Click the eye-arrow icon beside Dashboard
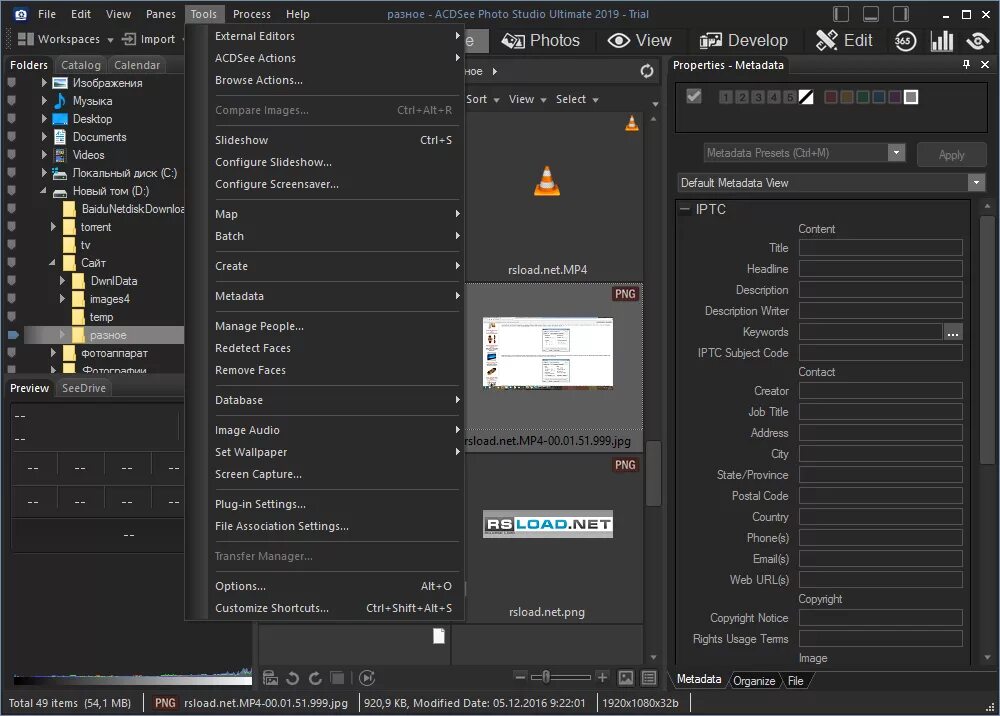1000x716 pixels. [977, 41]
